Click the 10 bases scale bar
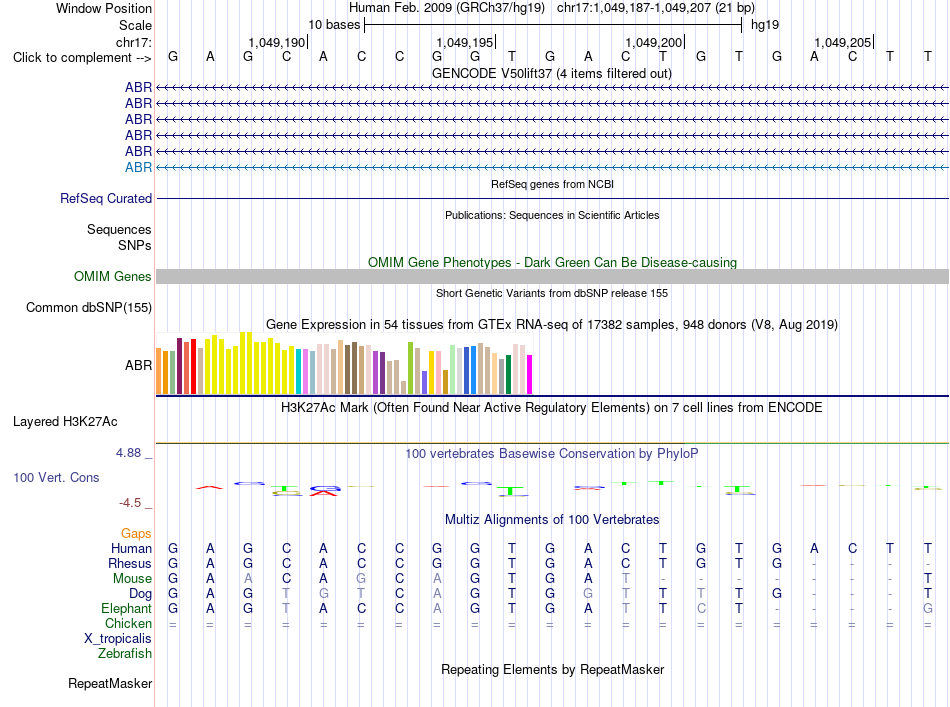The image size is (950, 707). [x=553, y=25]
